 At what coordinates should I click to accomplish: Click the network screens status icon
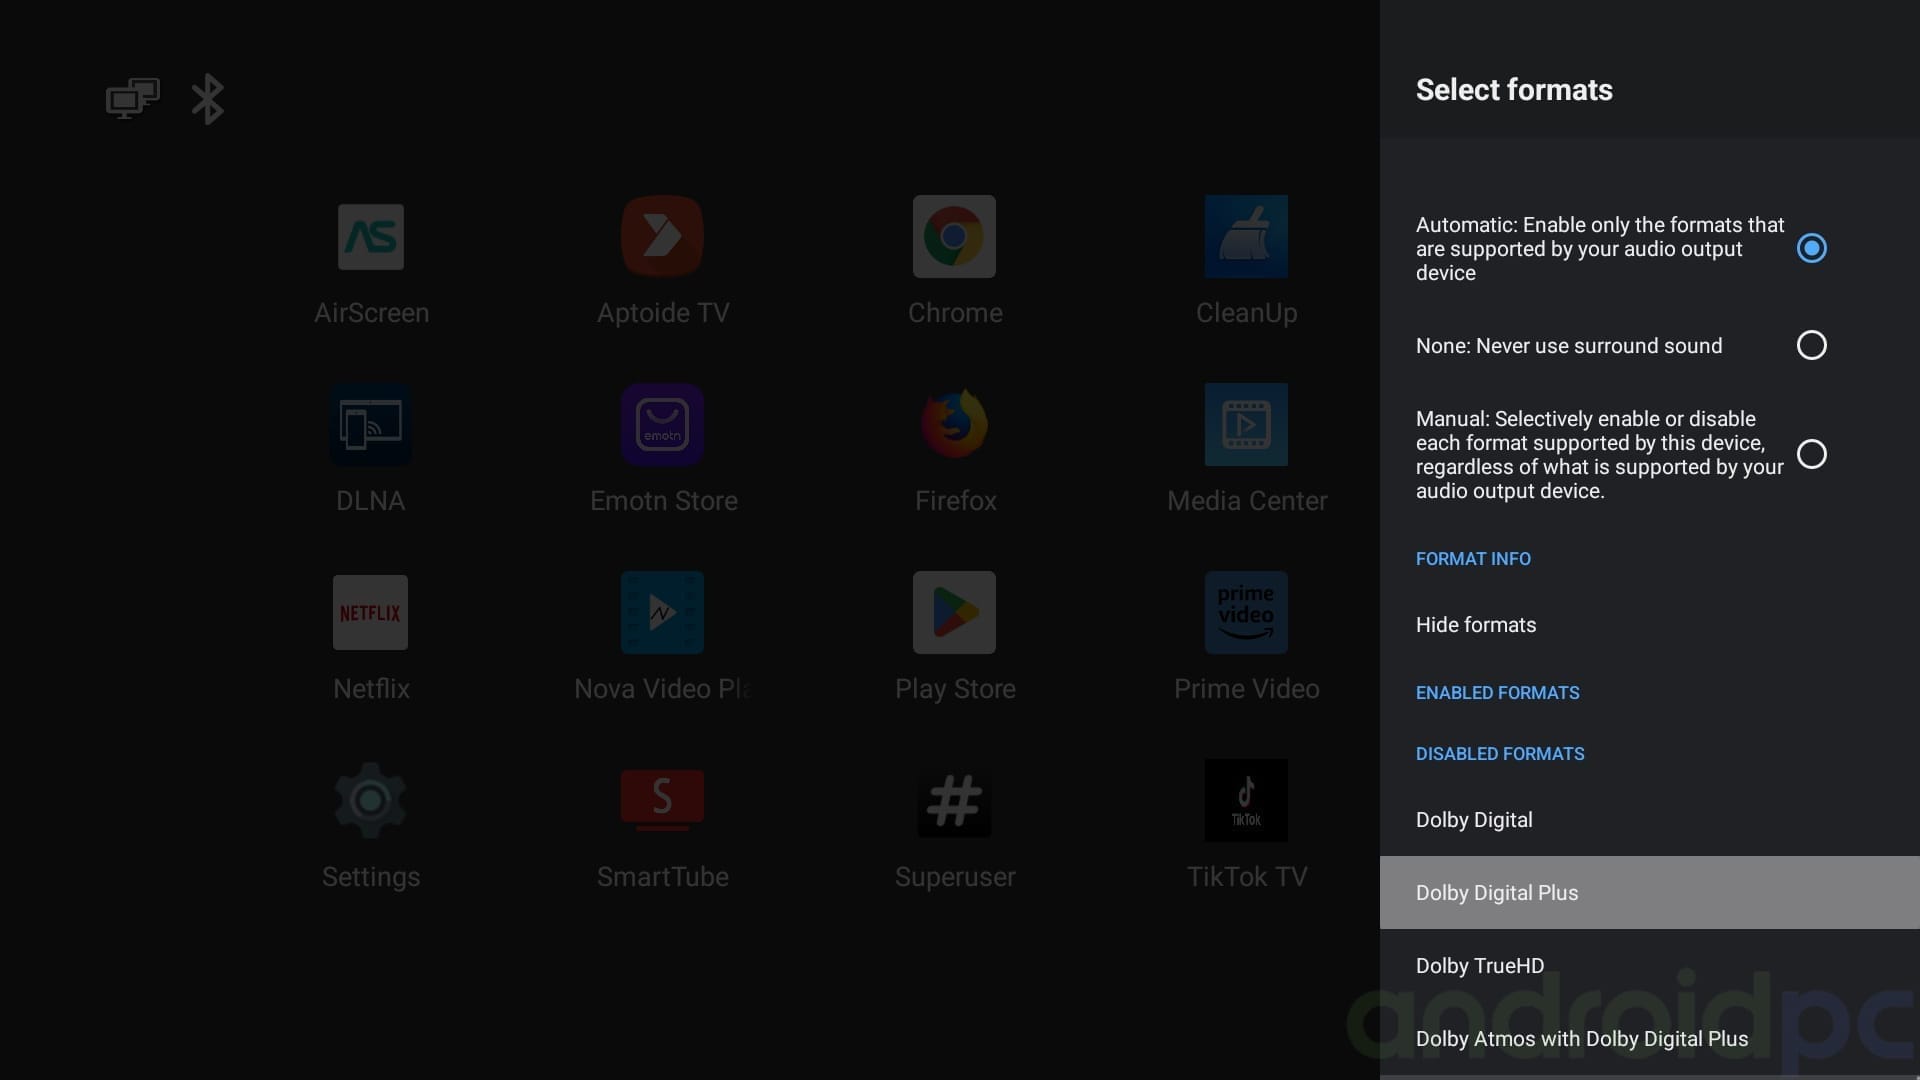click(133, 99)
